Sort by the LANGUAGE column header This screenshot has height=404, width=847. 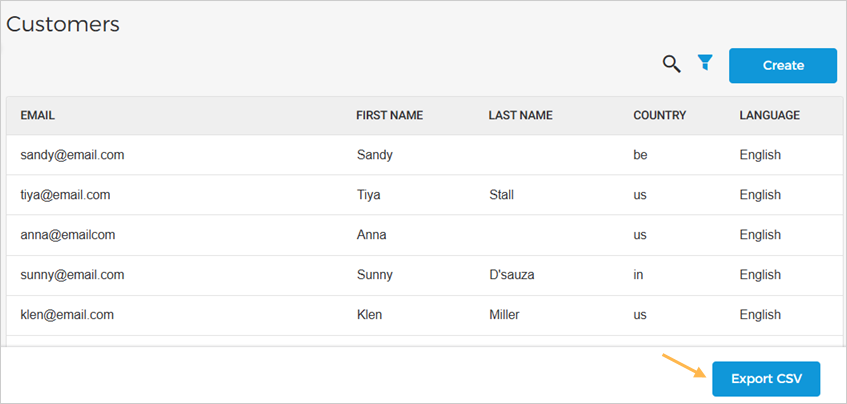point(769,115)
